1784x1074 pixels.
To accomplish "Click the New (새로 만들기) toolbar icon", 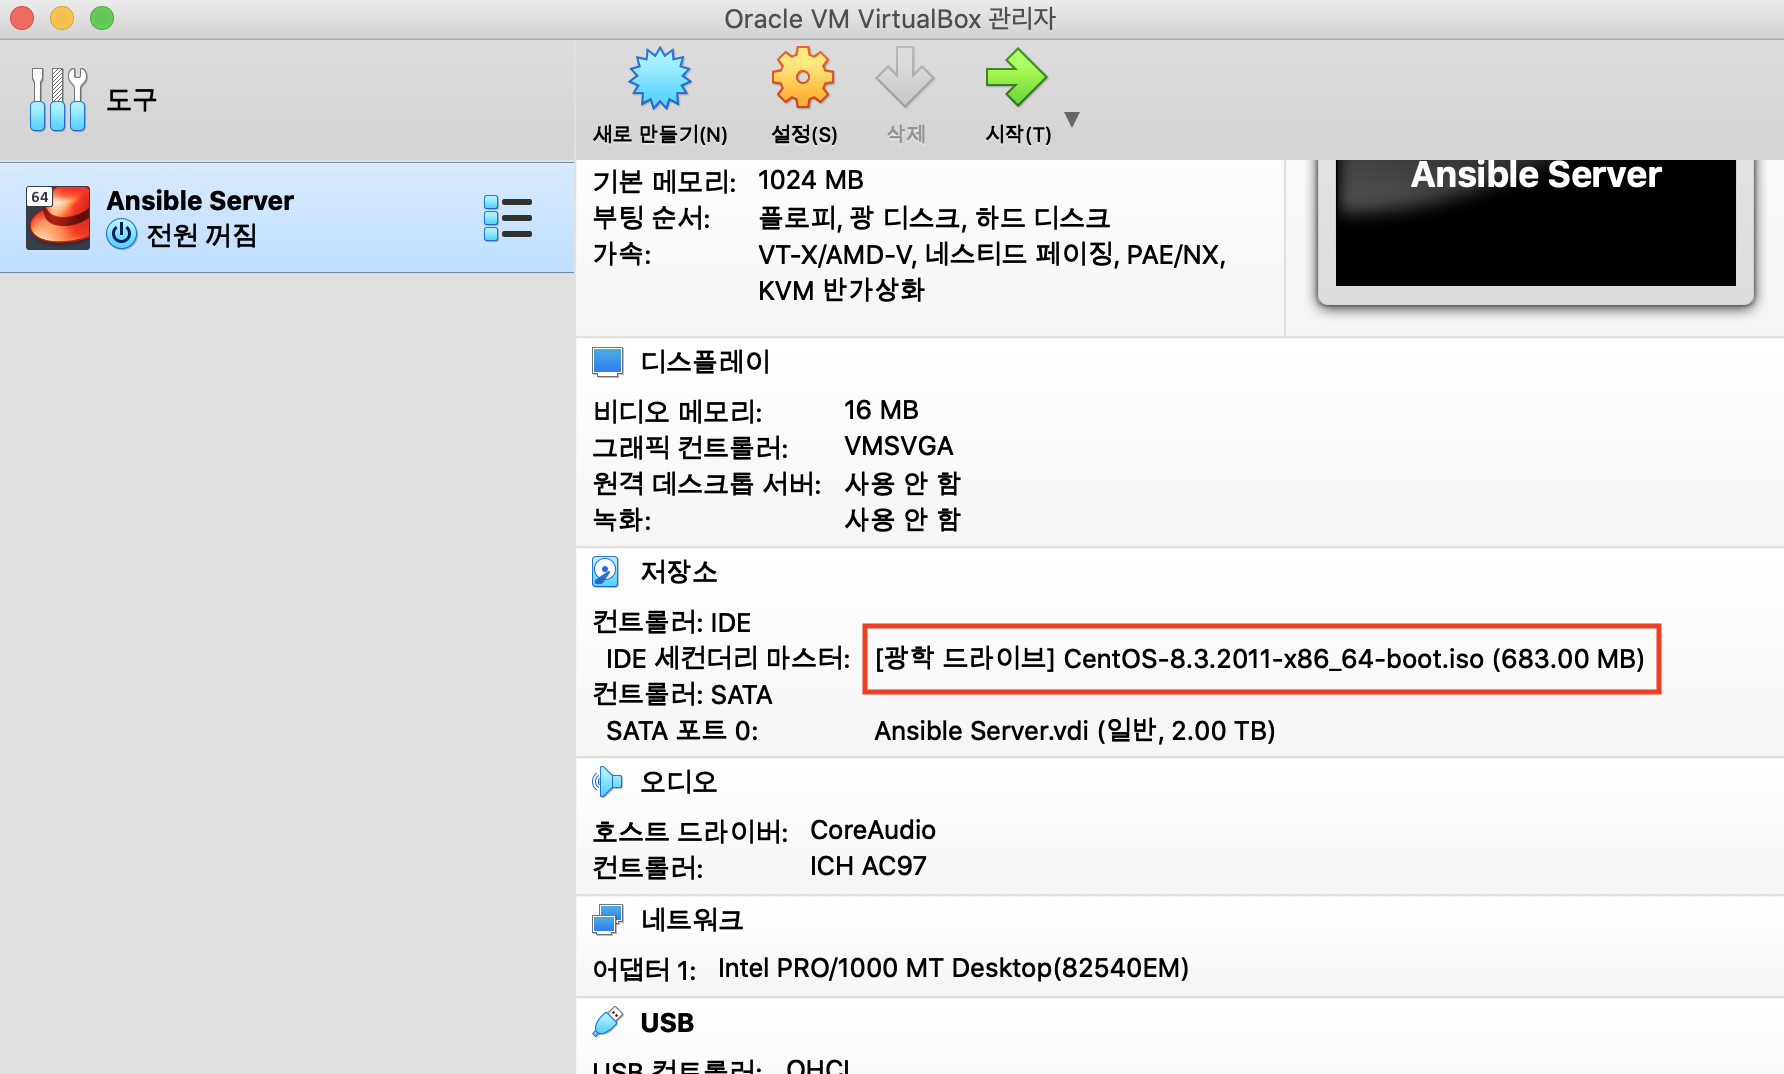I will [x=659, y=78].
